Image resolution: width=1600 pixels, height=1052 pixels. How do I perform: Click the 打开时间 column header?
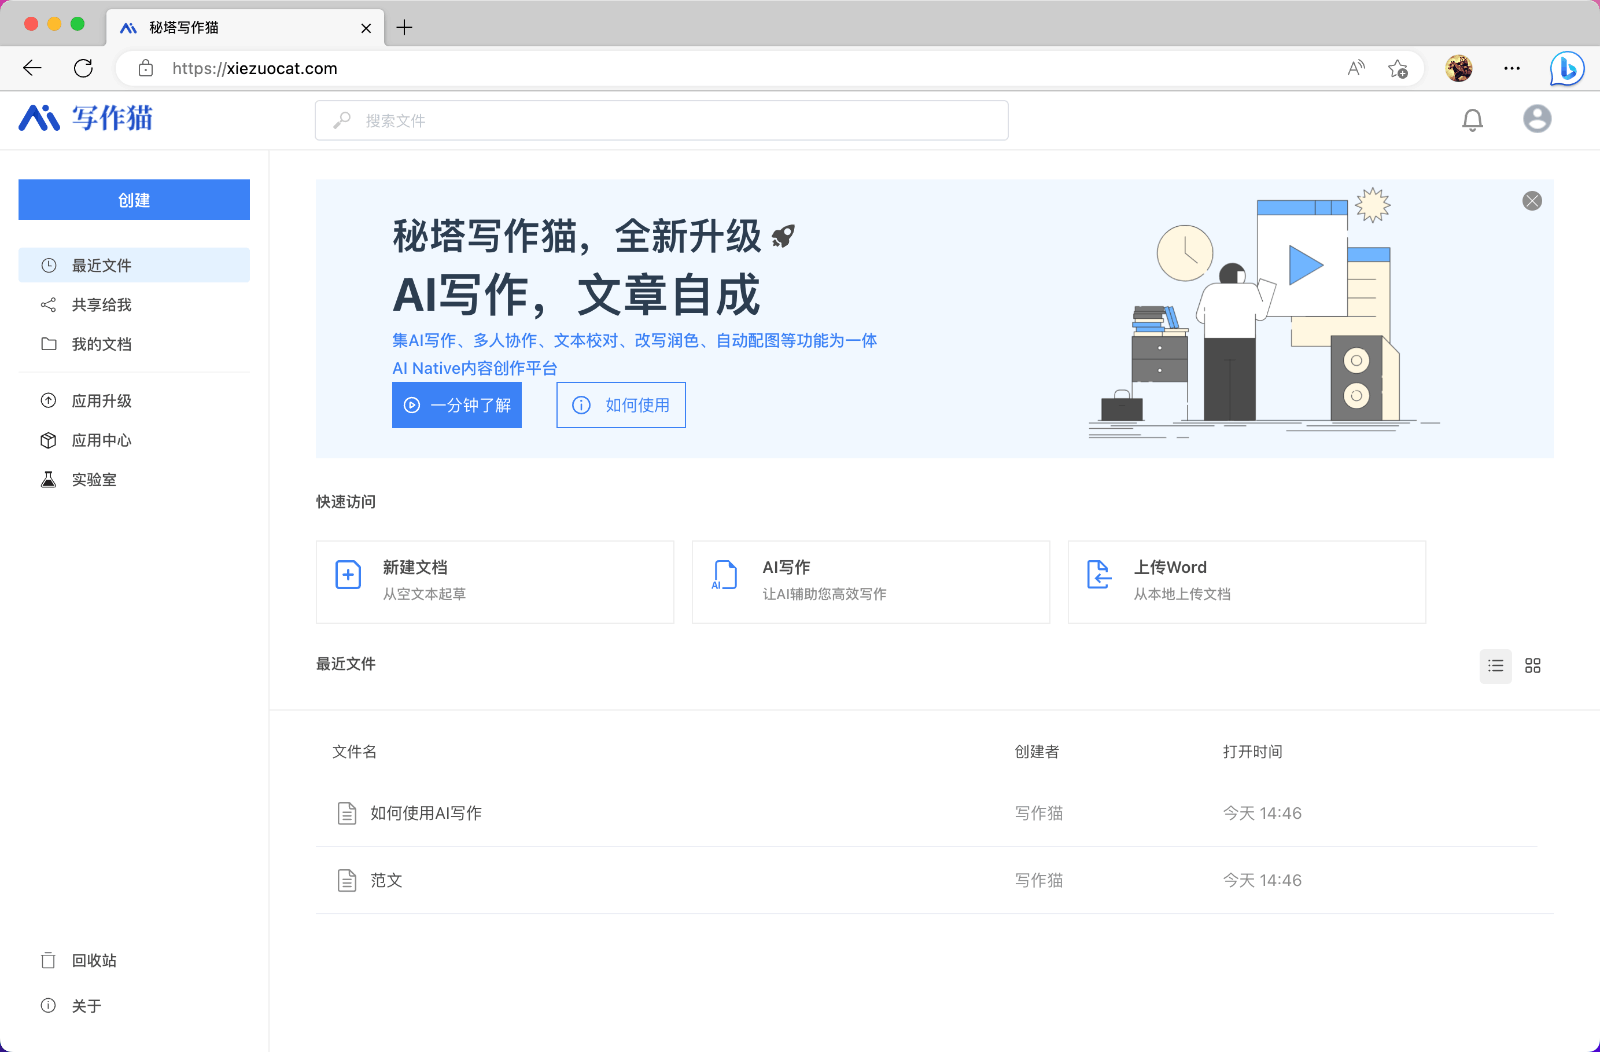1252,752
